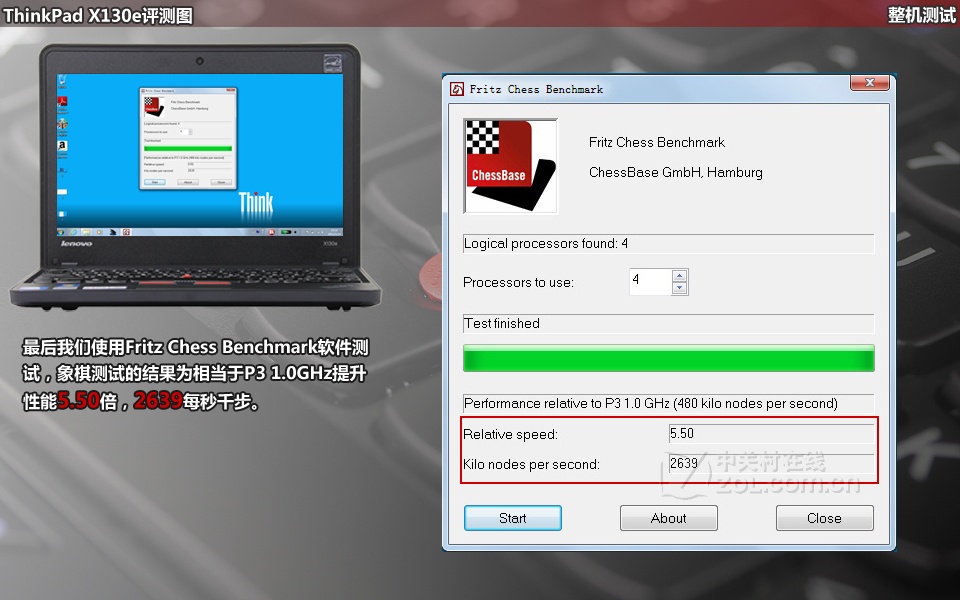Click the Fritz Chess Benchmark title bar icon
The width and height of the screenshot is (960, 600).
457,89
